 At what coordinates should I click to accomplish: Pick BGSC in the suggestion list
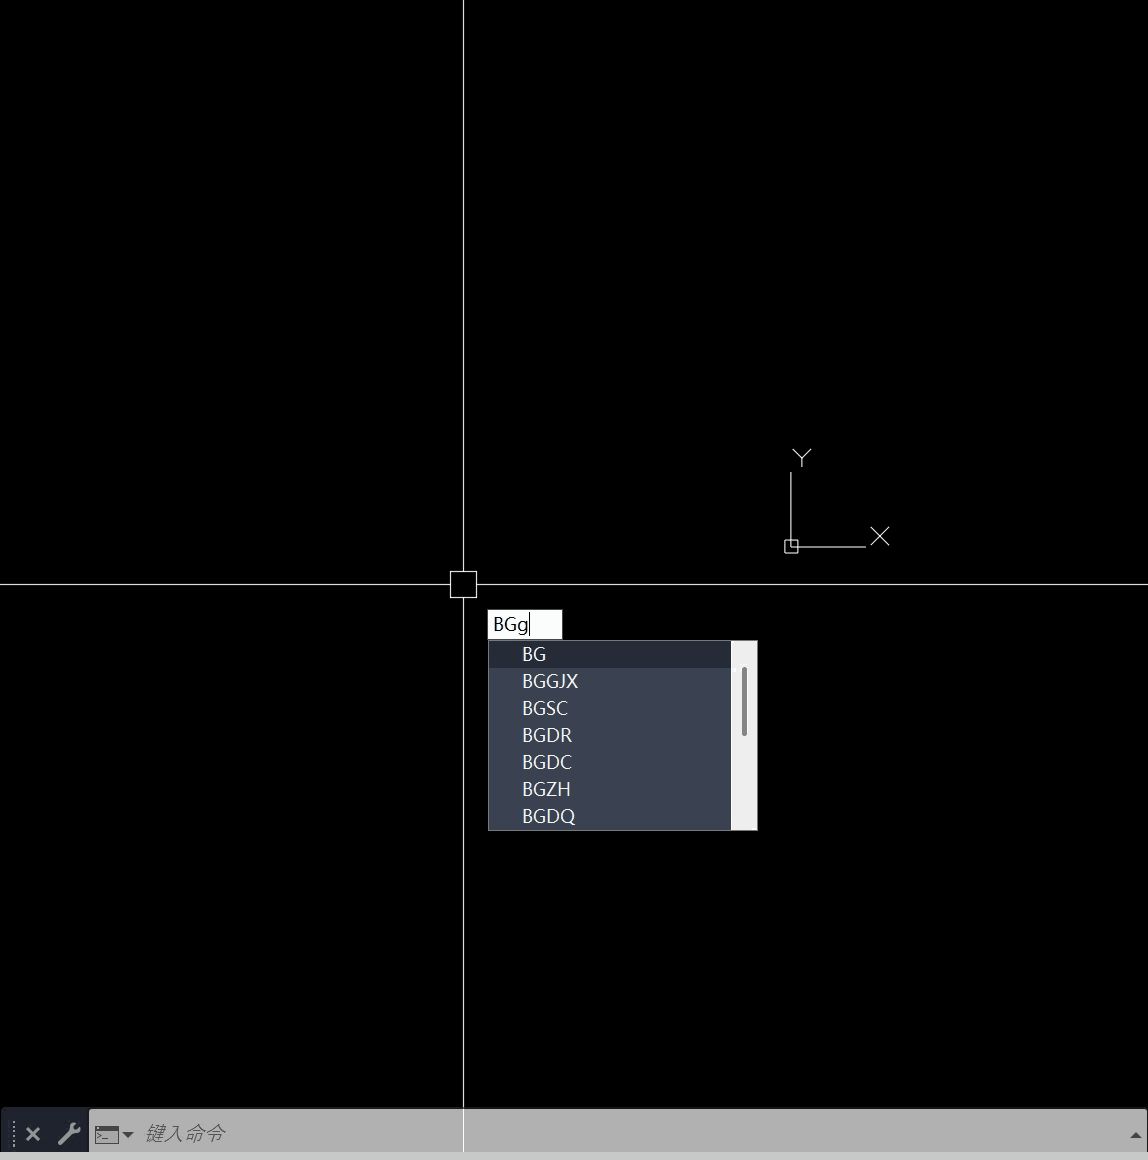coord(545,708)
